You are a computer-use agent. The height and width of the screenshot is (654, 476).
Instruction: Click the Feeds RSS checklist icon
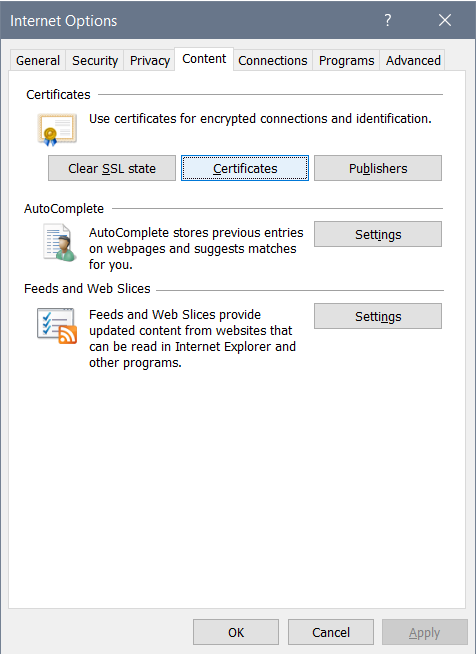click(x=57, y=326)
